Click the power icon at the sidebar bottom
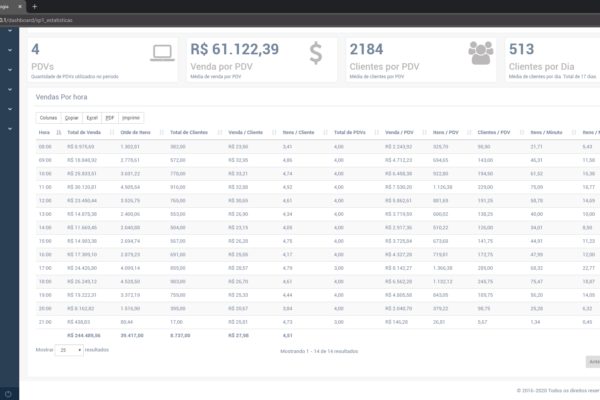The image size is (600, 400). pyautogui.click(x=8, y=393)
